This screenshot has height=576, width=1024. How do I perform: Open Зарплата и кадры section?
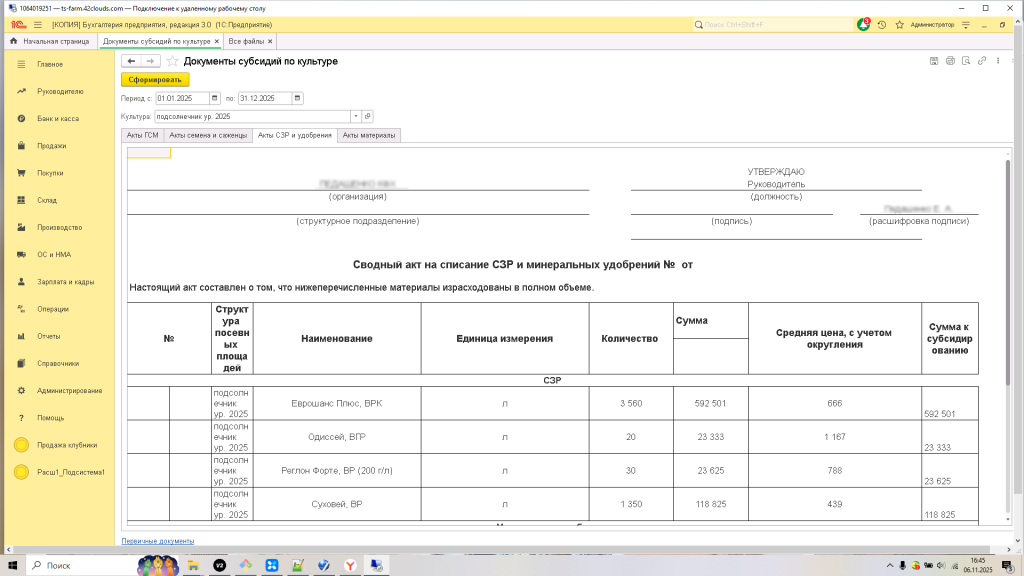pyautogui.click(x=65, y=282)
